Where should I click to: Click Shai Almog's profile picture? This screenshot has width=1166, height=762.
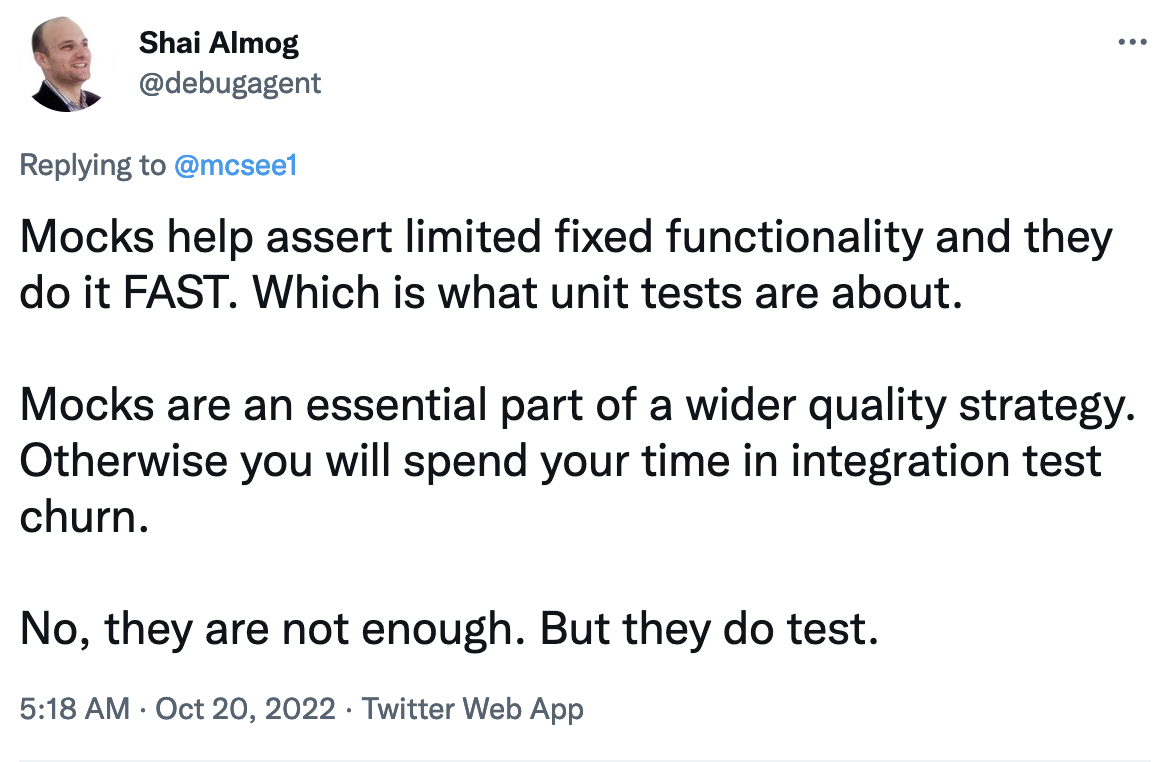[64, 62]
